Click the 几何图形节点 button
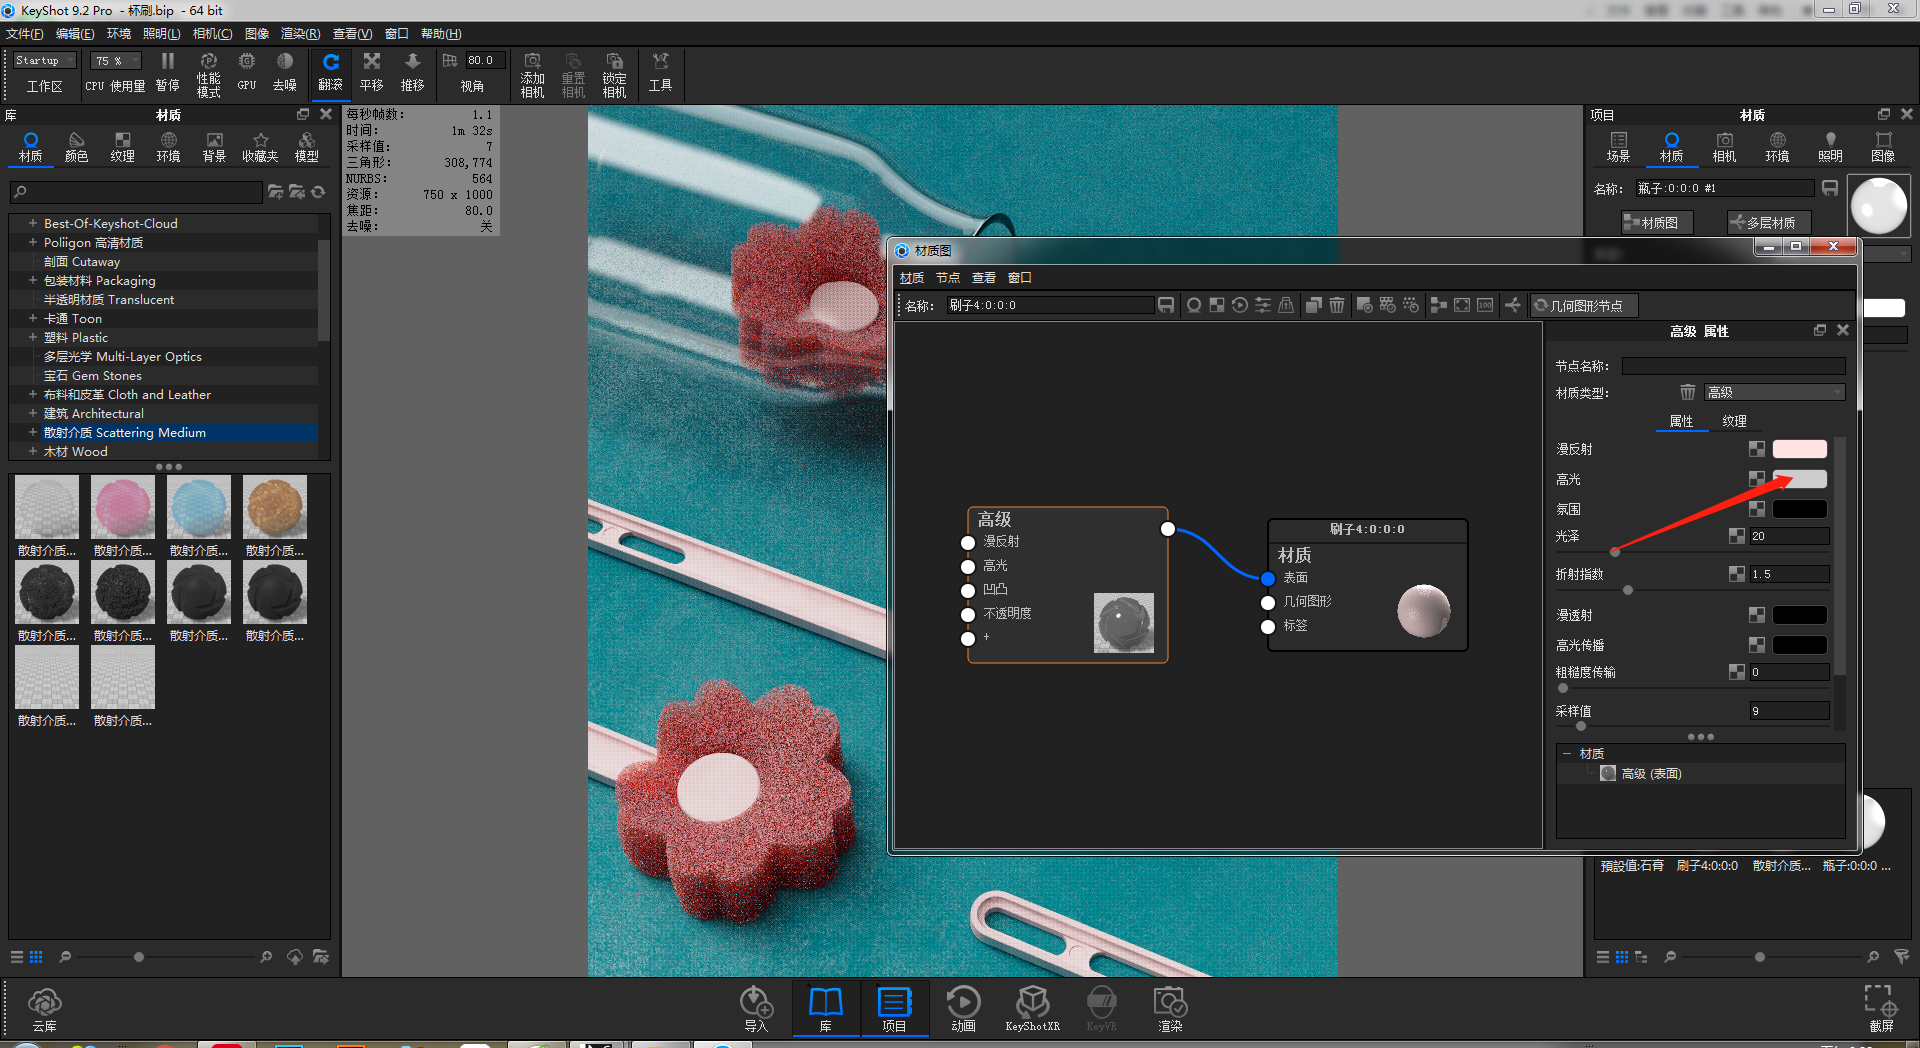The width and height of the screenshot is (1920, 1048). (x=1583, y=305)
